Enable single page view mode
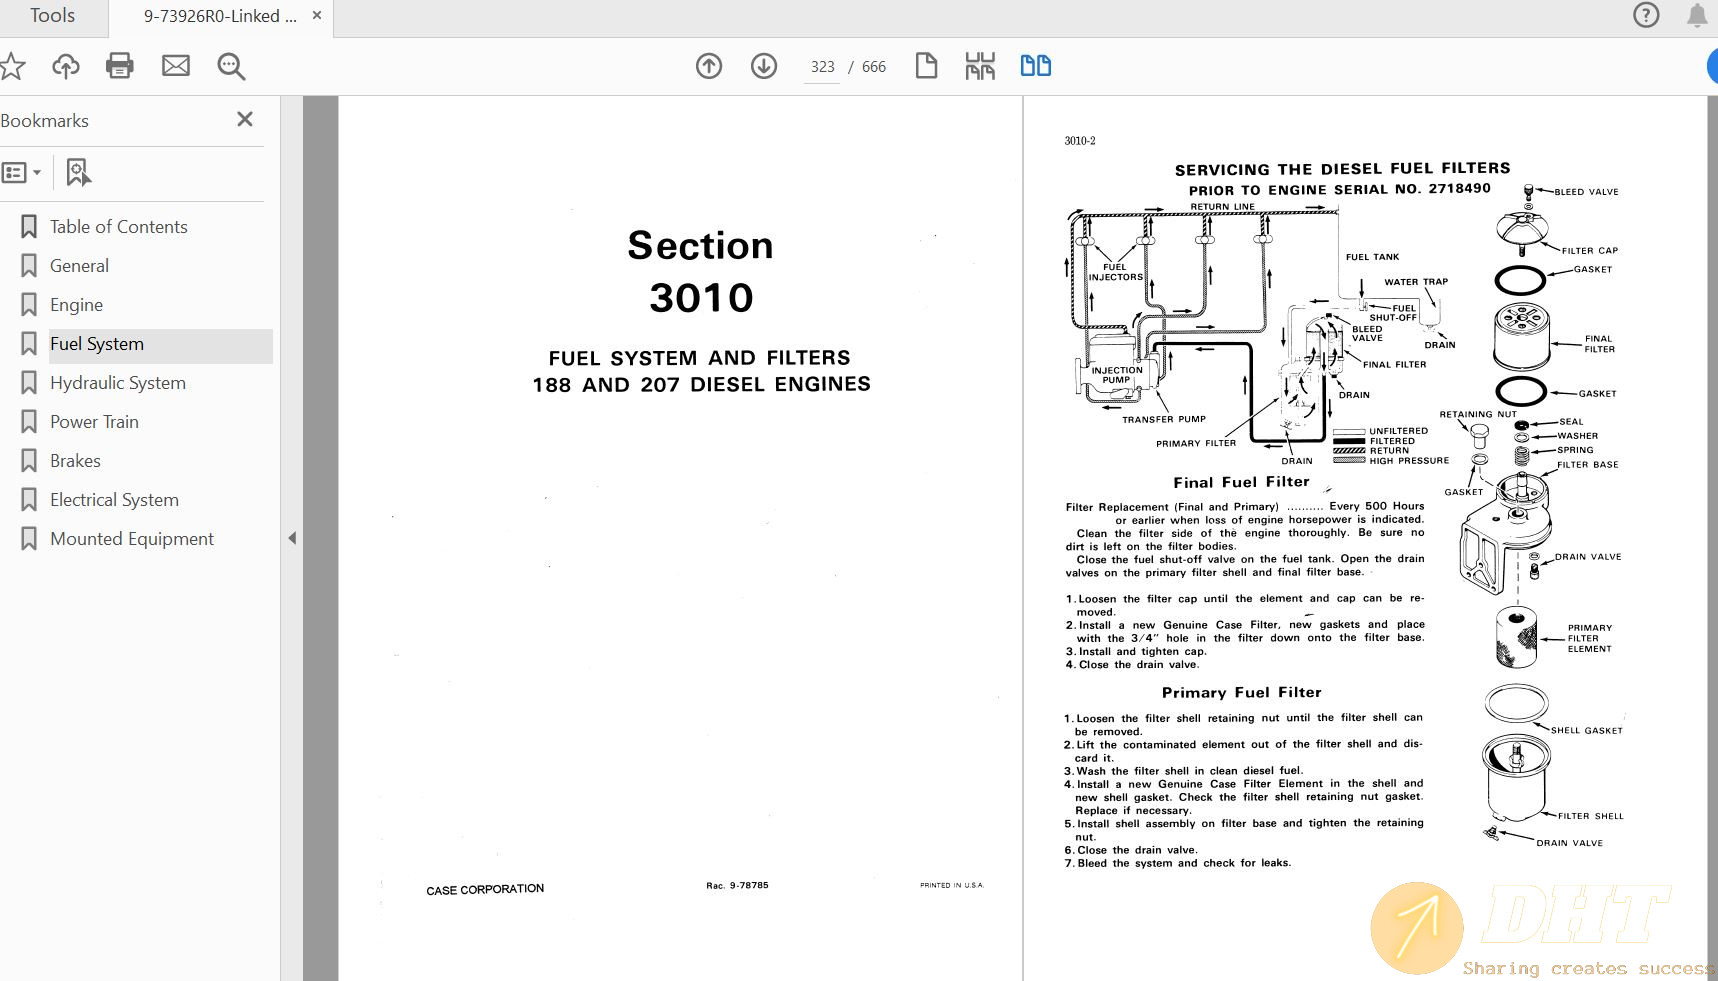This screenshot has width=1718, height=981. point(926,65)
